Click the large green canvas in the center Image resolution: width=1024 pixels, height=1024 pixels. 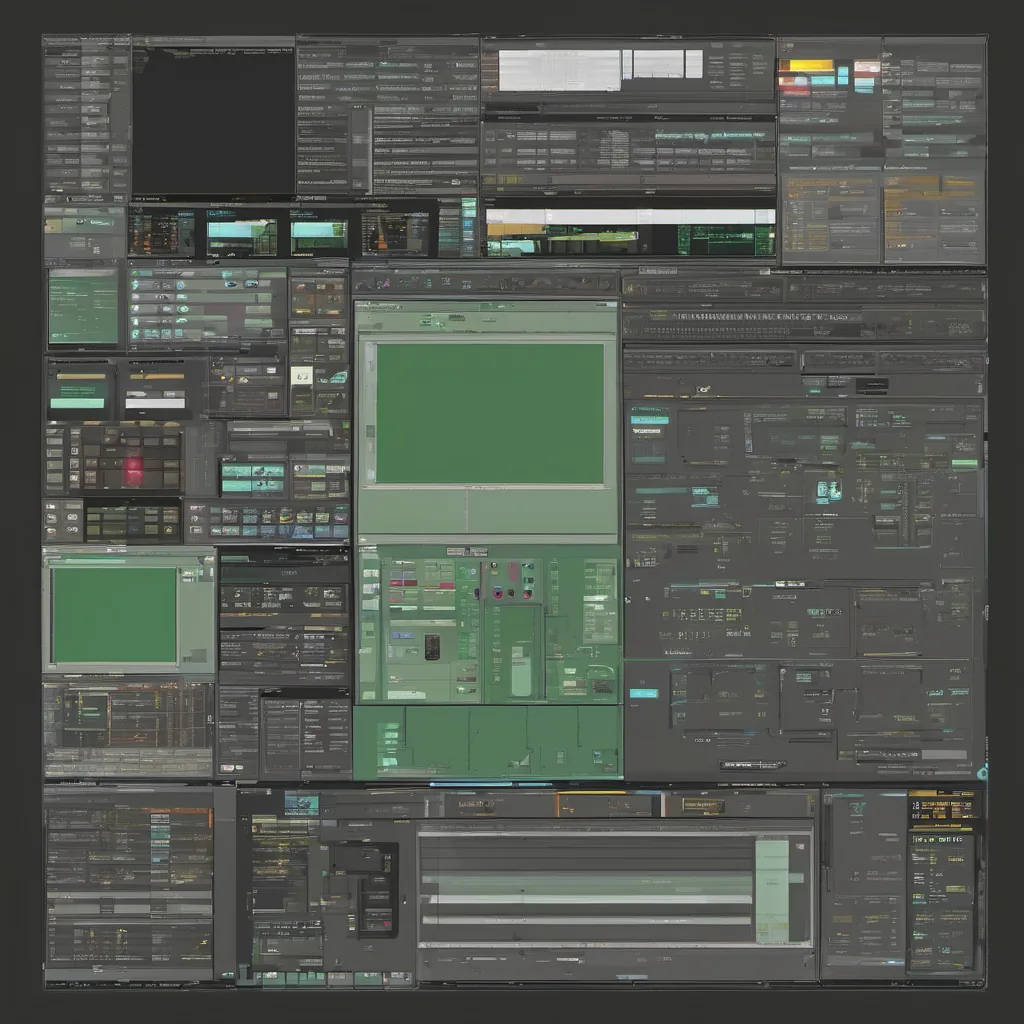click(x=489, y=413)
